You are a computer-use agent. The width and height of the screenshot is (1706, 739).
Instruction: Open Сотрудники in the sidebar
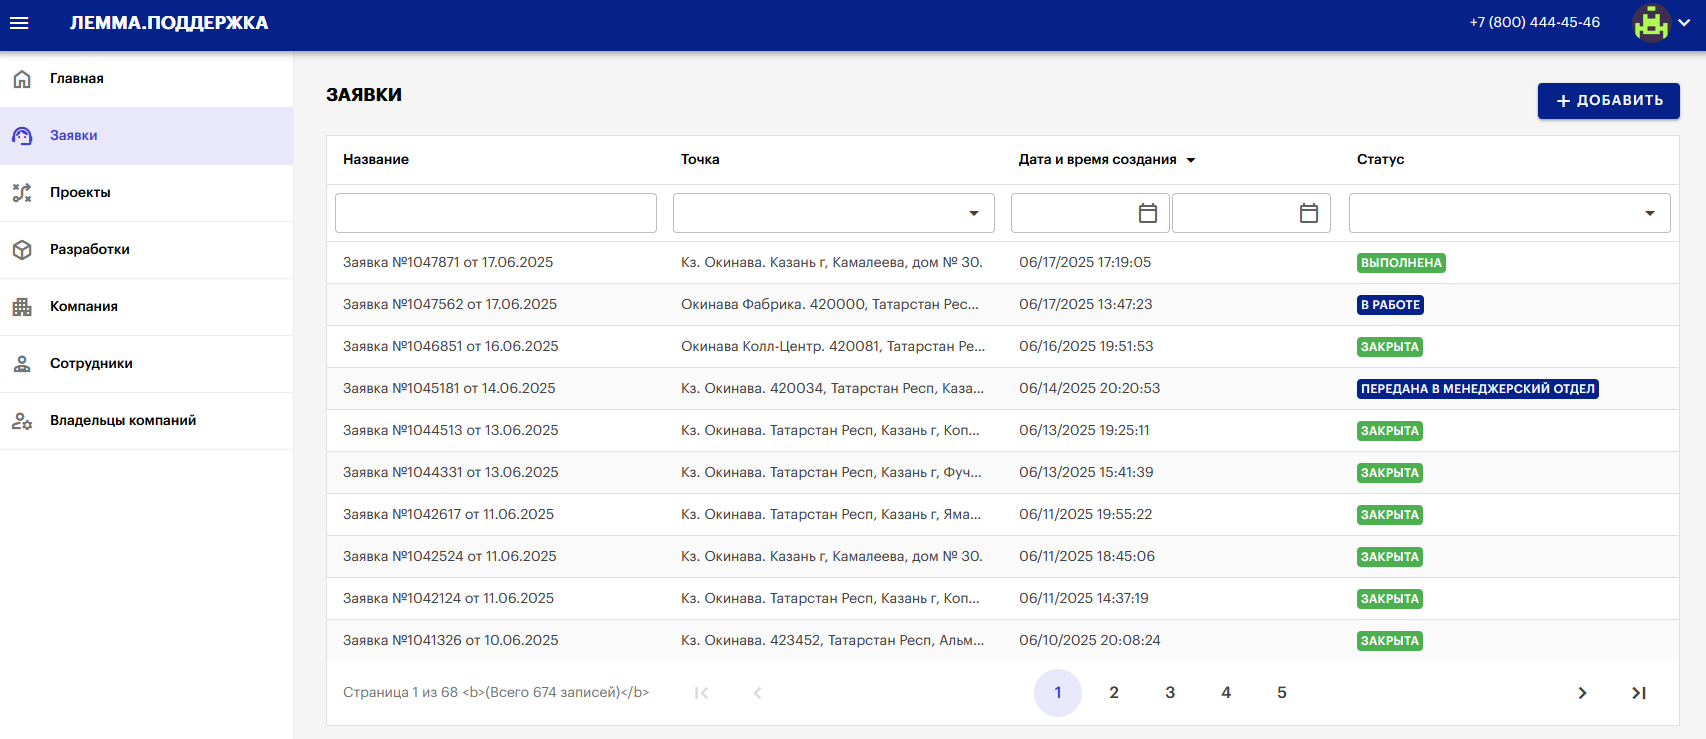[91, 364]
